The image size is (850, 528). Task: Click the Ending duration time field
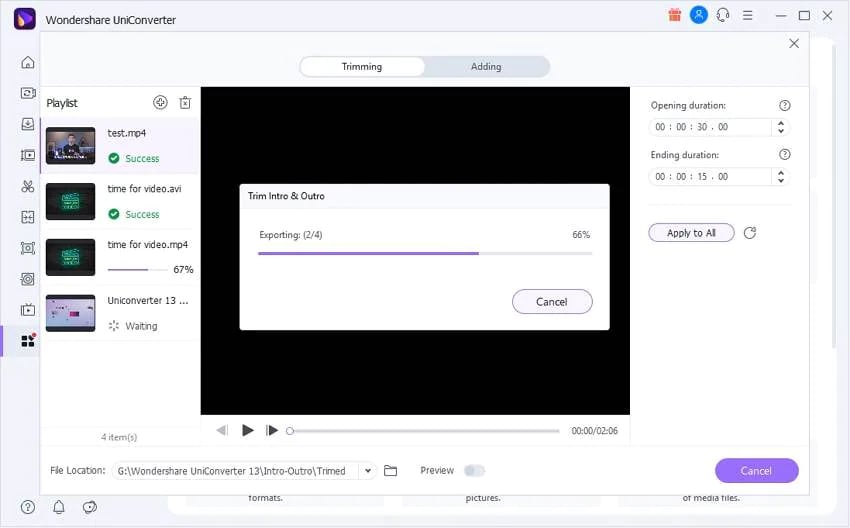(x=710, y=177)
